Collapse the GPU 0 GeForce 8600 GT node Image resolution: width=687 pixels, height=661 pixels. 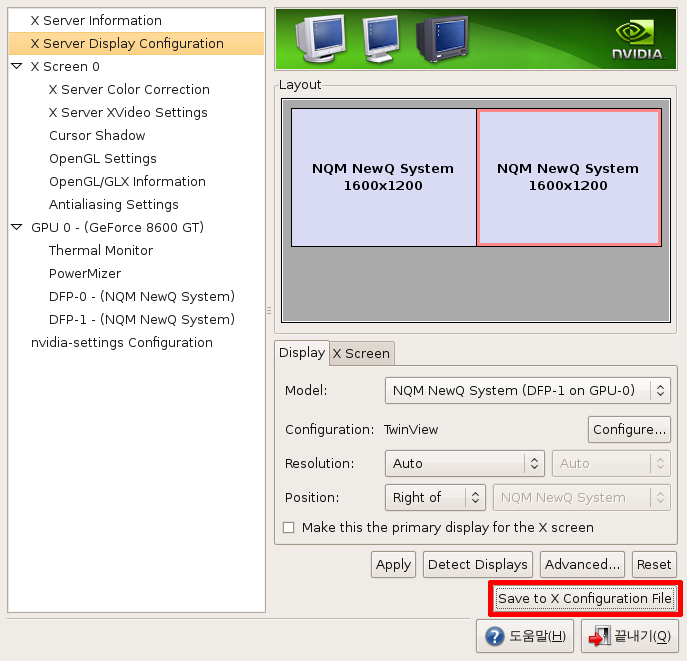[17, 227]
